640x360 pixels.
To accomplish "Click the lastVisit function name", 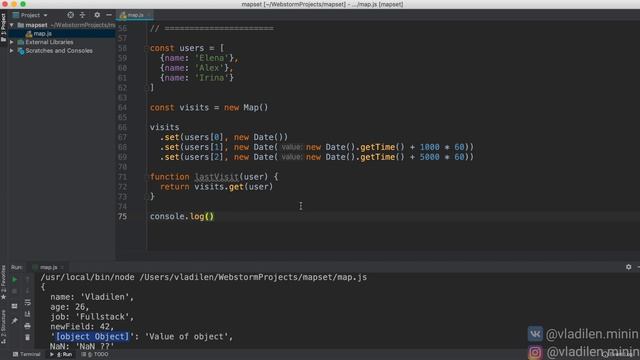I will (216, 177).
